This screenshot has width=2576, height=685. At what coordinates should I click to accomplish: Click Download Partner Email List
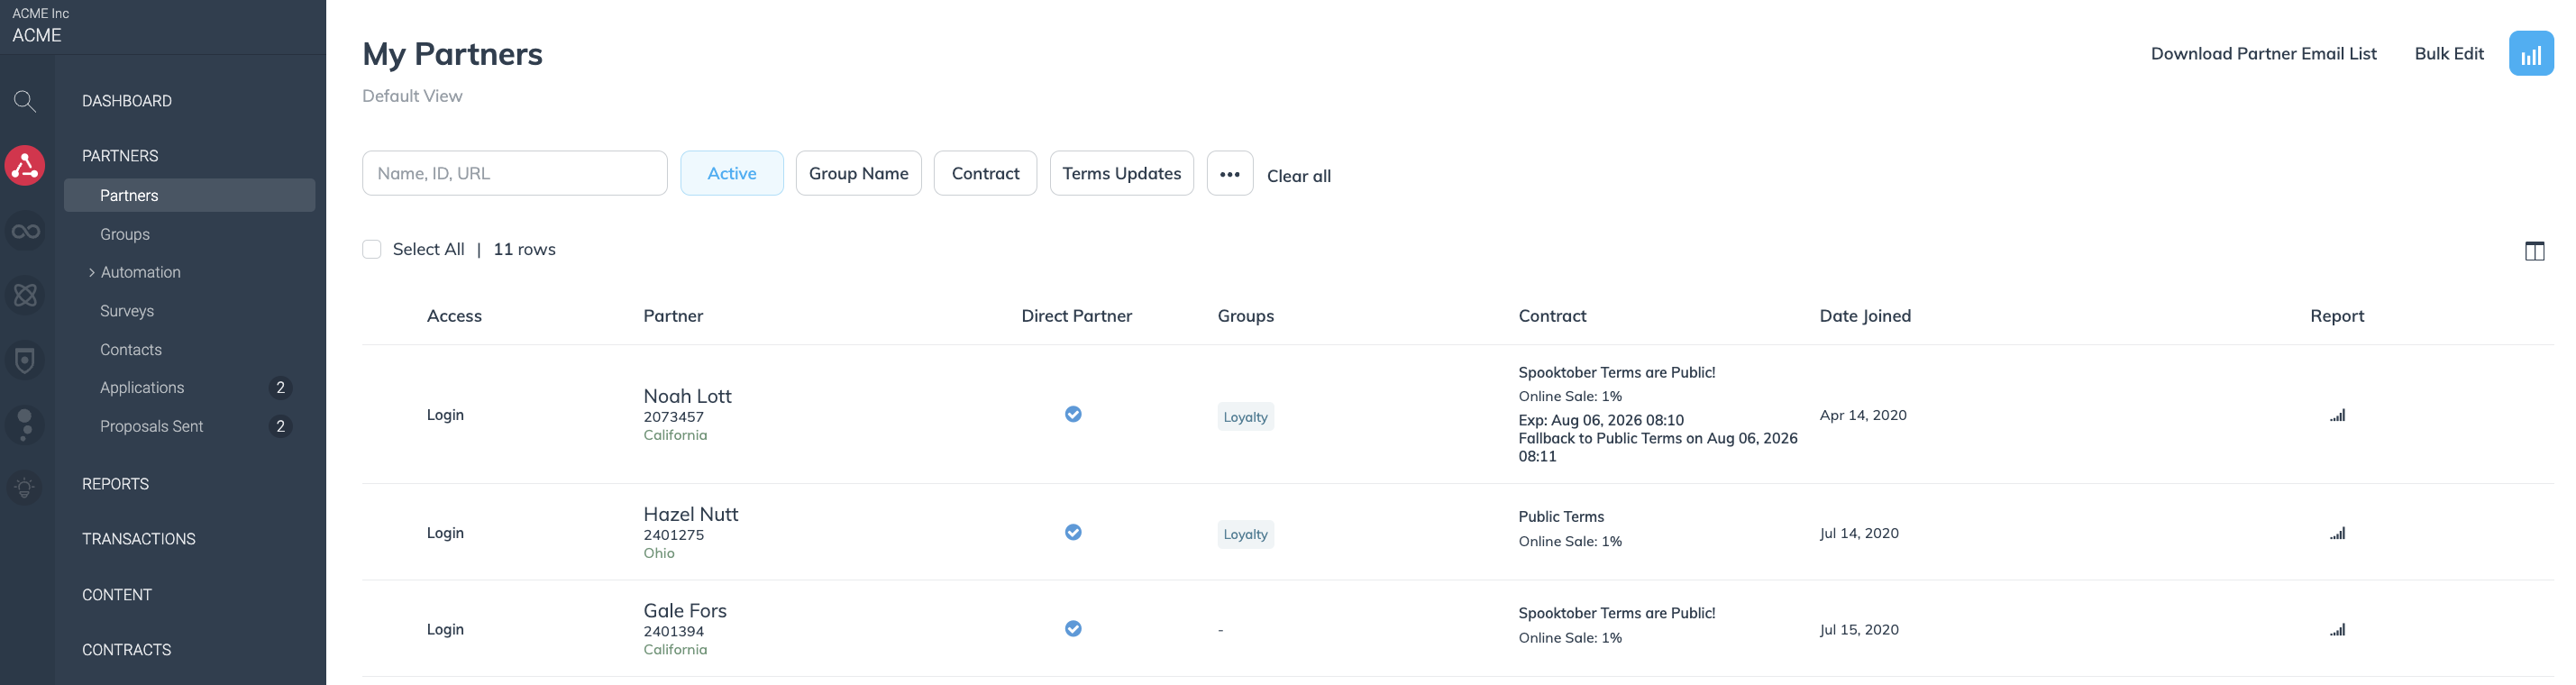point(2263,53)
